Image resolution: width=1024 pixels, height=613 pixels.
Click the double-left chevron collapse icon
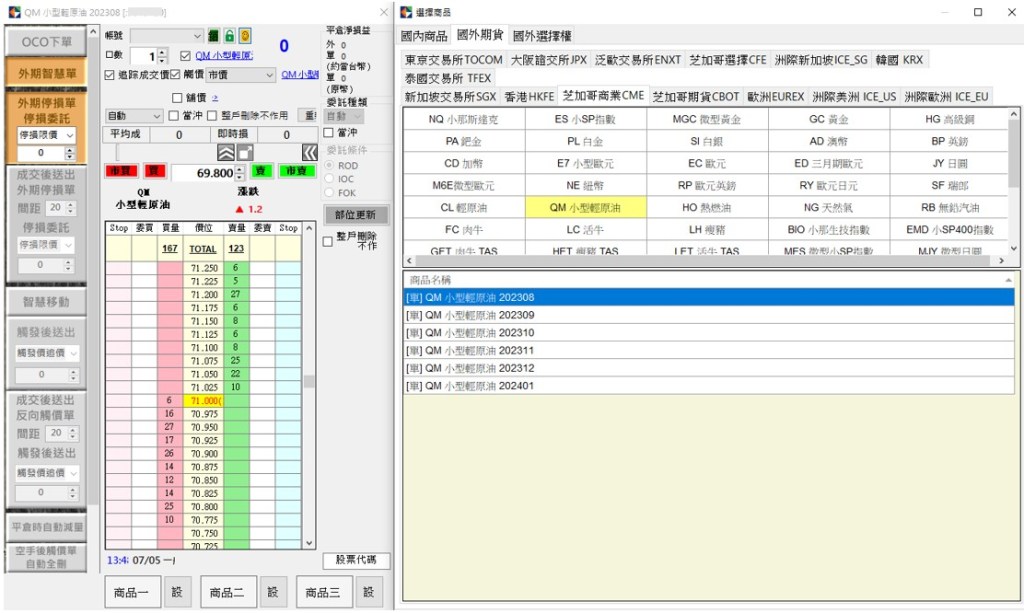(x=312, y=153)
